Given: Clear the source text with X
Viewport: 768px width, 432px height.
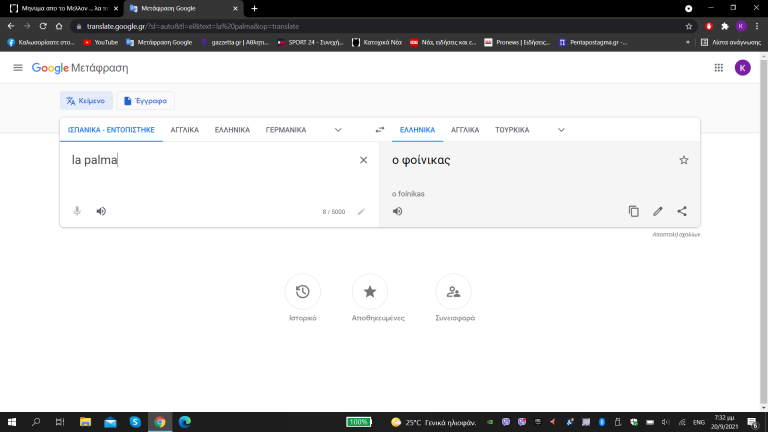Looking at the screenshot, I should [x=363, y=160].
